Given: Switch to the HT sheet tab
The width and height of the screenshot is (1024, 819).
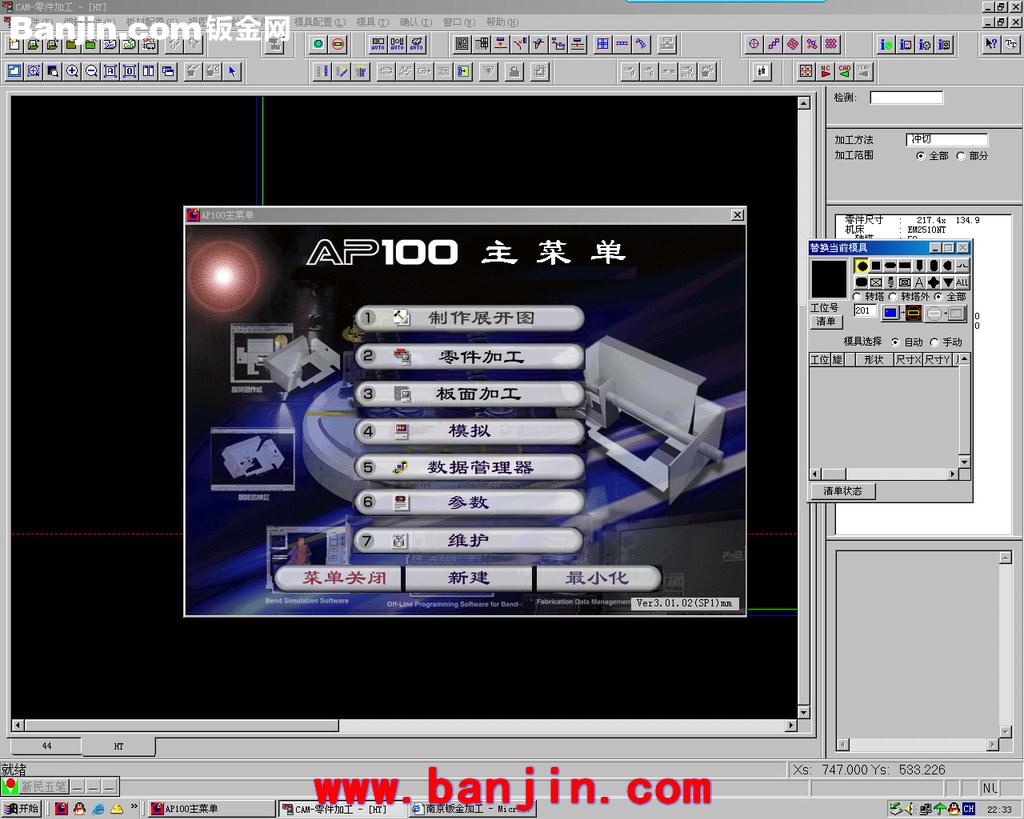Looking at the screenshot, I should pyautogui.click(x=118, y=746).
